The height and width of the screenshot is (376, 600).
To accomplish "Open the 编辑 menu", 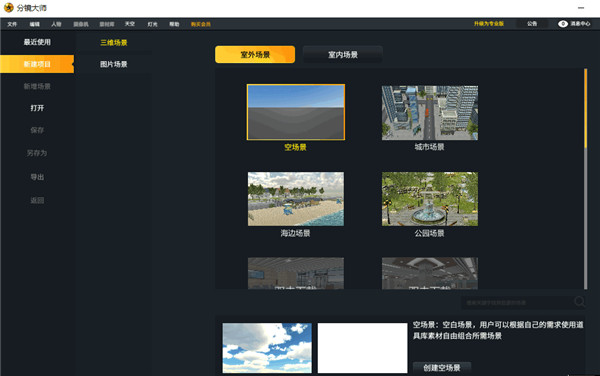I will pyautogui.click(x=34, y=24).
